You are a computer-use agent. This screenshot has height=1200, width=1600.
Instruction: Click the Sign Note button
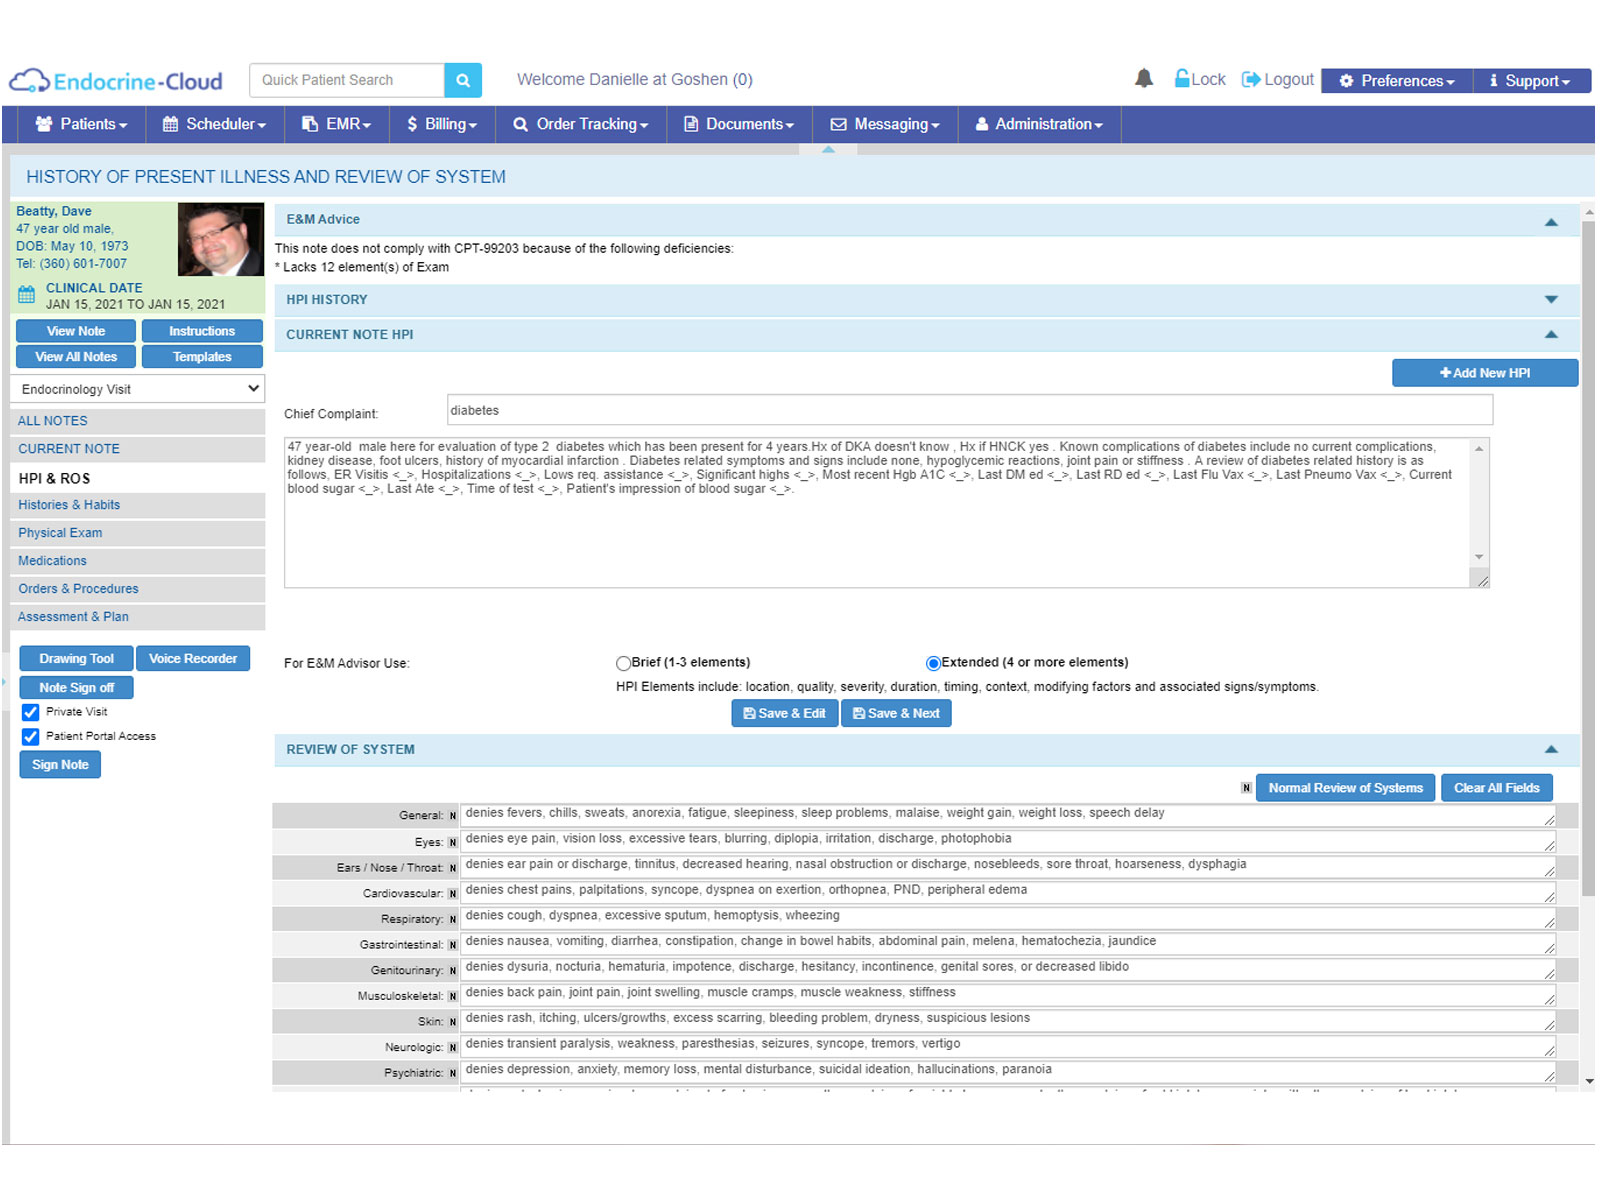tap(60, 765)
